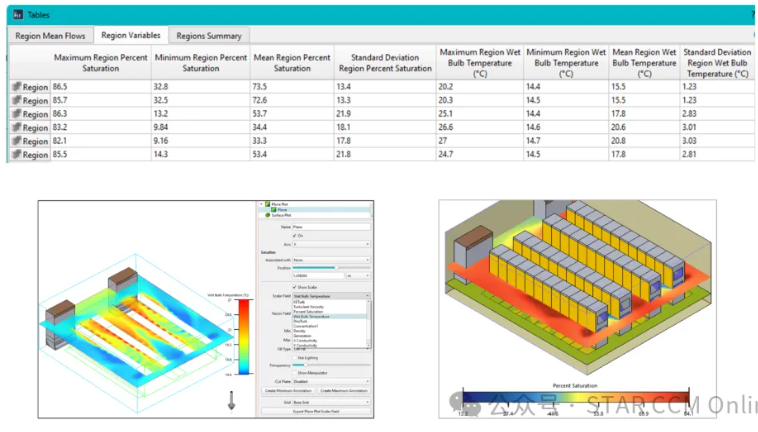Select the third row's Region icon
Image resolution: width=758 pixels, height=432 pixels.
tap(16, 114)
